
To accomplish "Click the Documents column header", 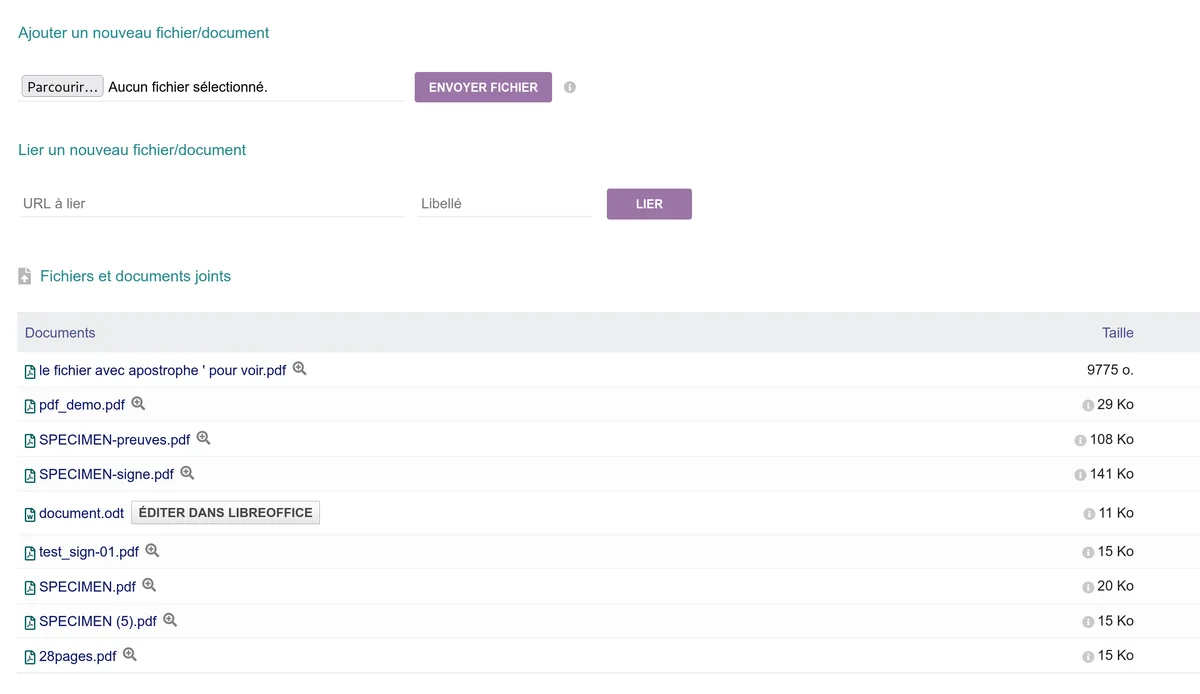I will point(60,333).
